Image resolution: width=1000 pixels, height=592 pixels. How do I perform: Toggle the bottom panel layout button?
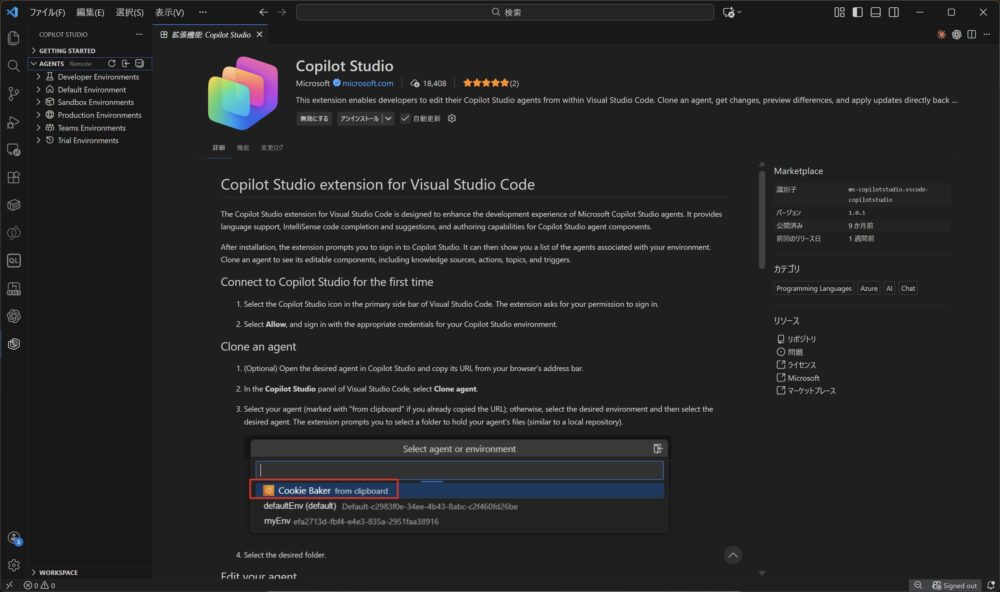click(875, 12)
